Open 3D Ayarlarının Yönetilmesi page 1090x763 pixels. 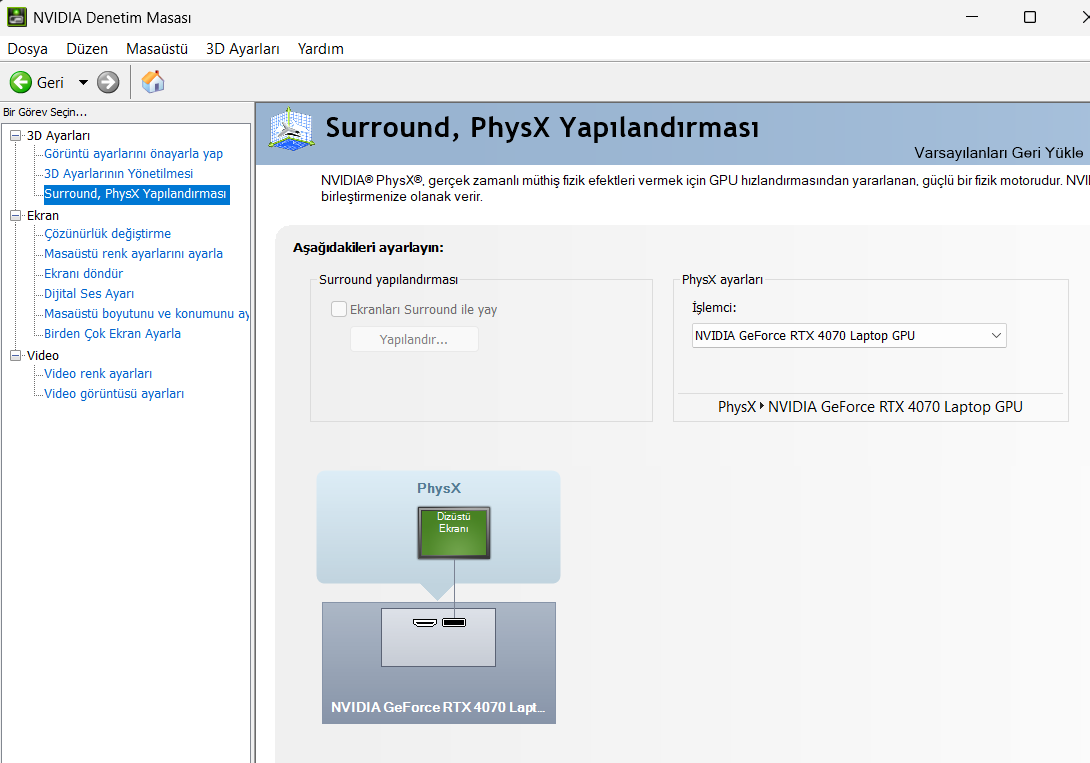tap(118, 174)
